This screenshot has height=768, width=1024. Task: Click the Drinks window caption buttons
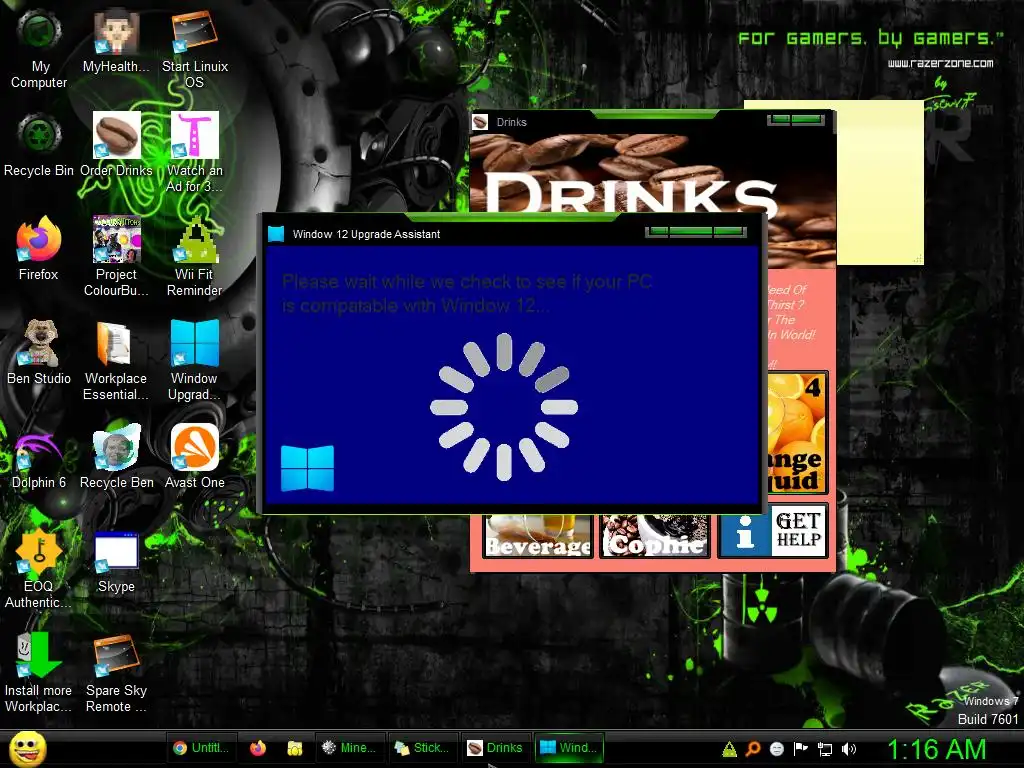(795, 120)
